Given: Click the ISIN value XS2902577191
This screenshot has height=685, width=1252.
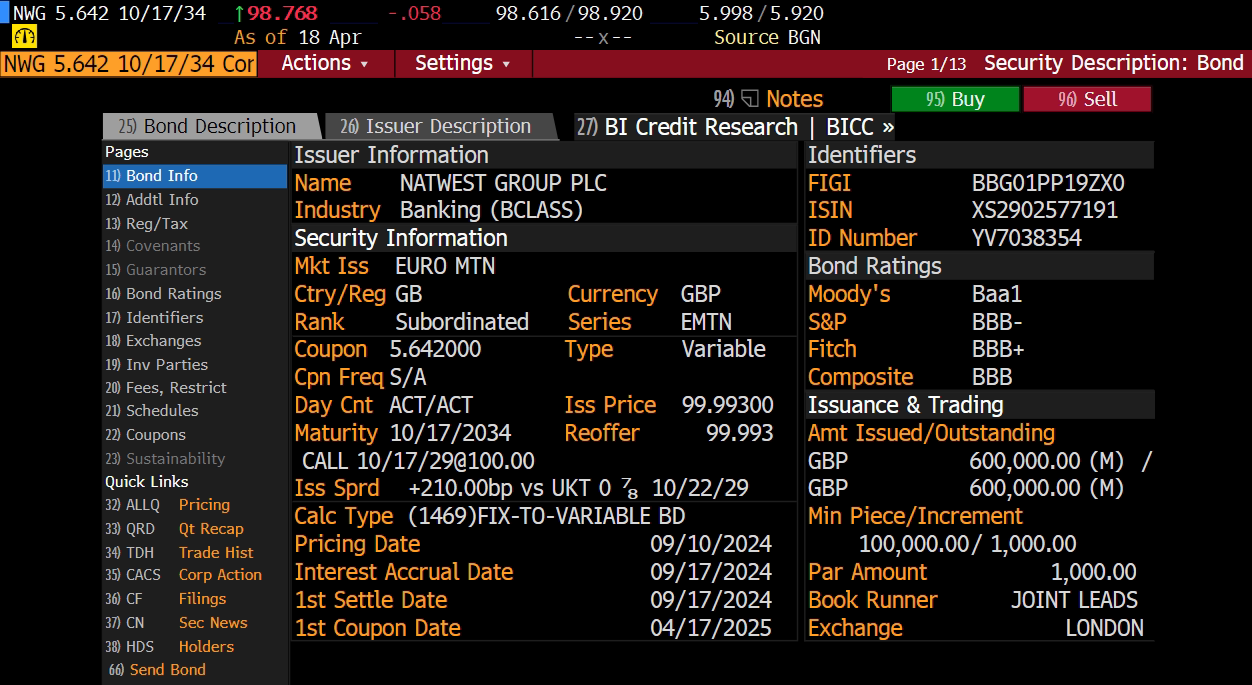Looking at the screenshot, I should click(1045, 211).
